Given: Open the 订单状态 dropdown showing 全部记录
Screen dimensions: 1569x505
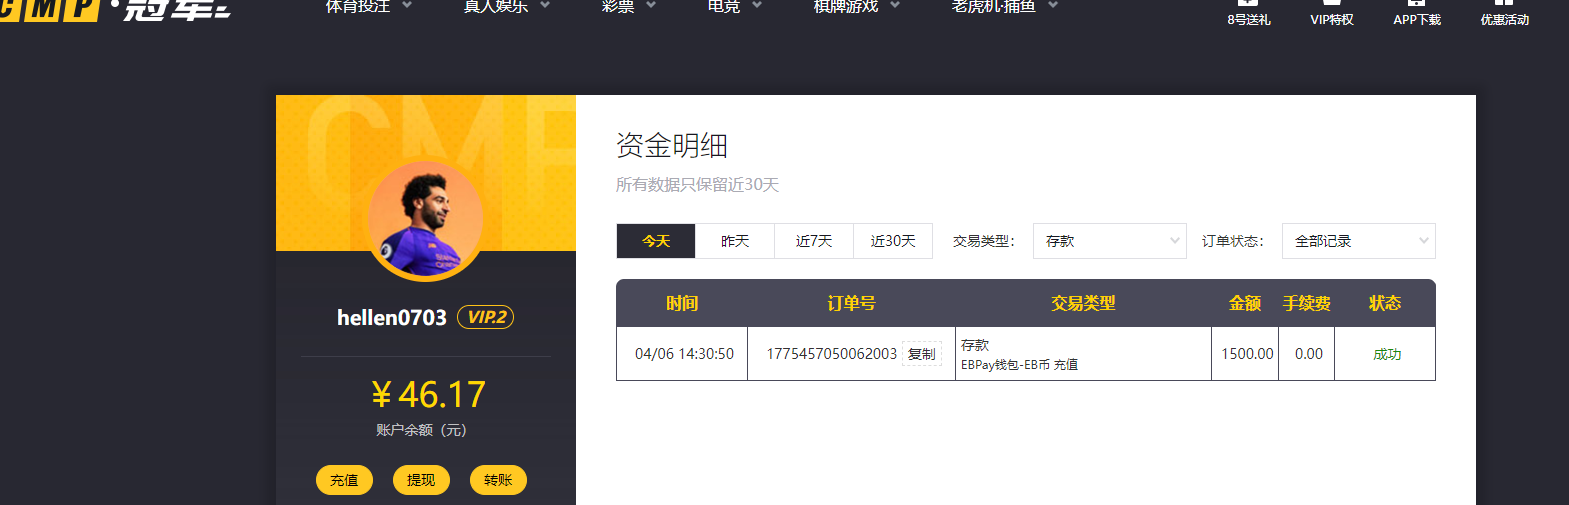Looking at the screenshot, I should (1358, 241).
